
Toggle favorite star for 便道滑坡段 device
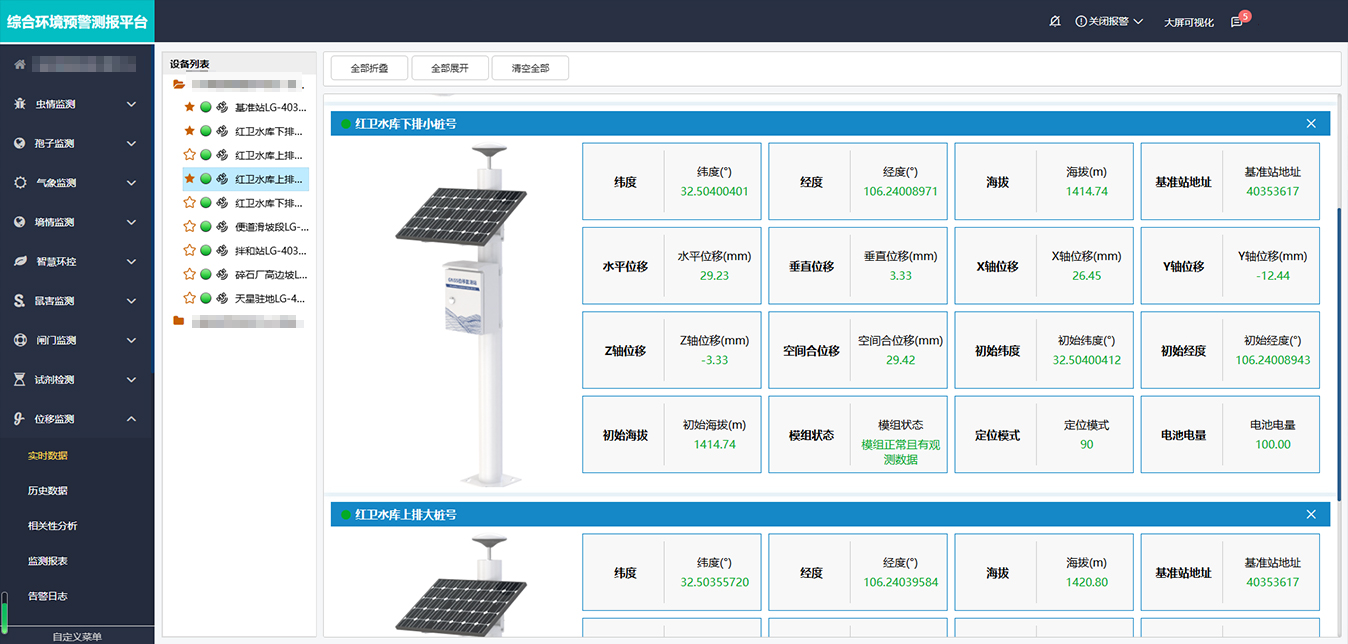pyautogui.click(x=189, y=227)
